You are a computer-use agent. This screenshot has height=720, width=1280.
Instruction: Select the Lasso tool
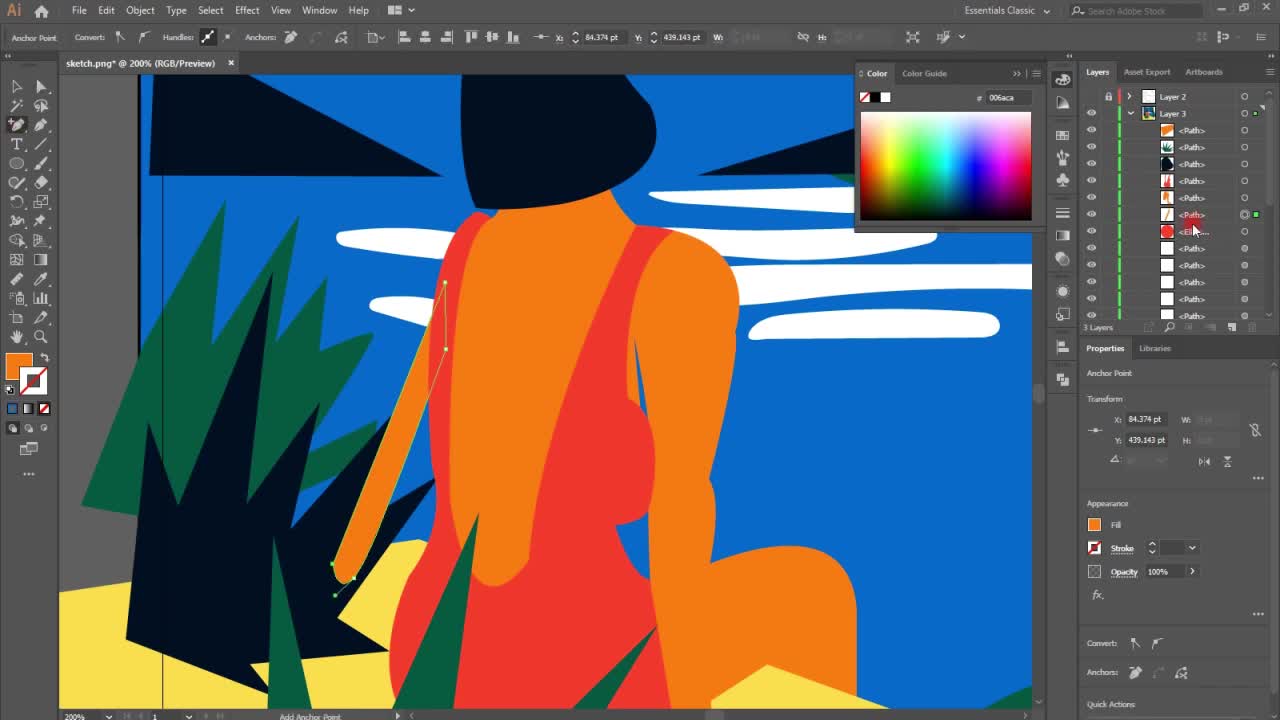[41, 106]
